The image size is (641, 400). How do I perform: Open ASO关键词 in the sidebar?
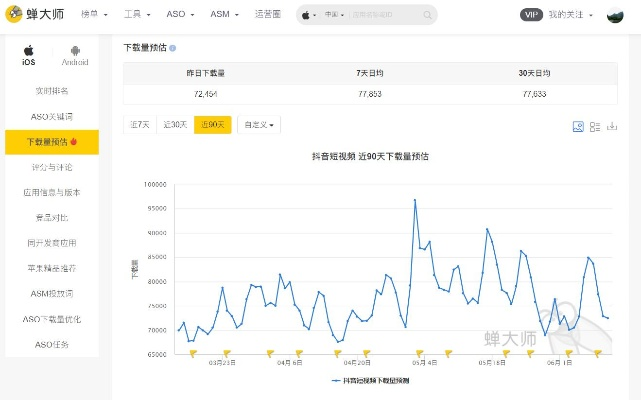point(52,116)
